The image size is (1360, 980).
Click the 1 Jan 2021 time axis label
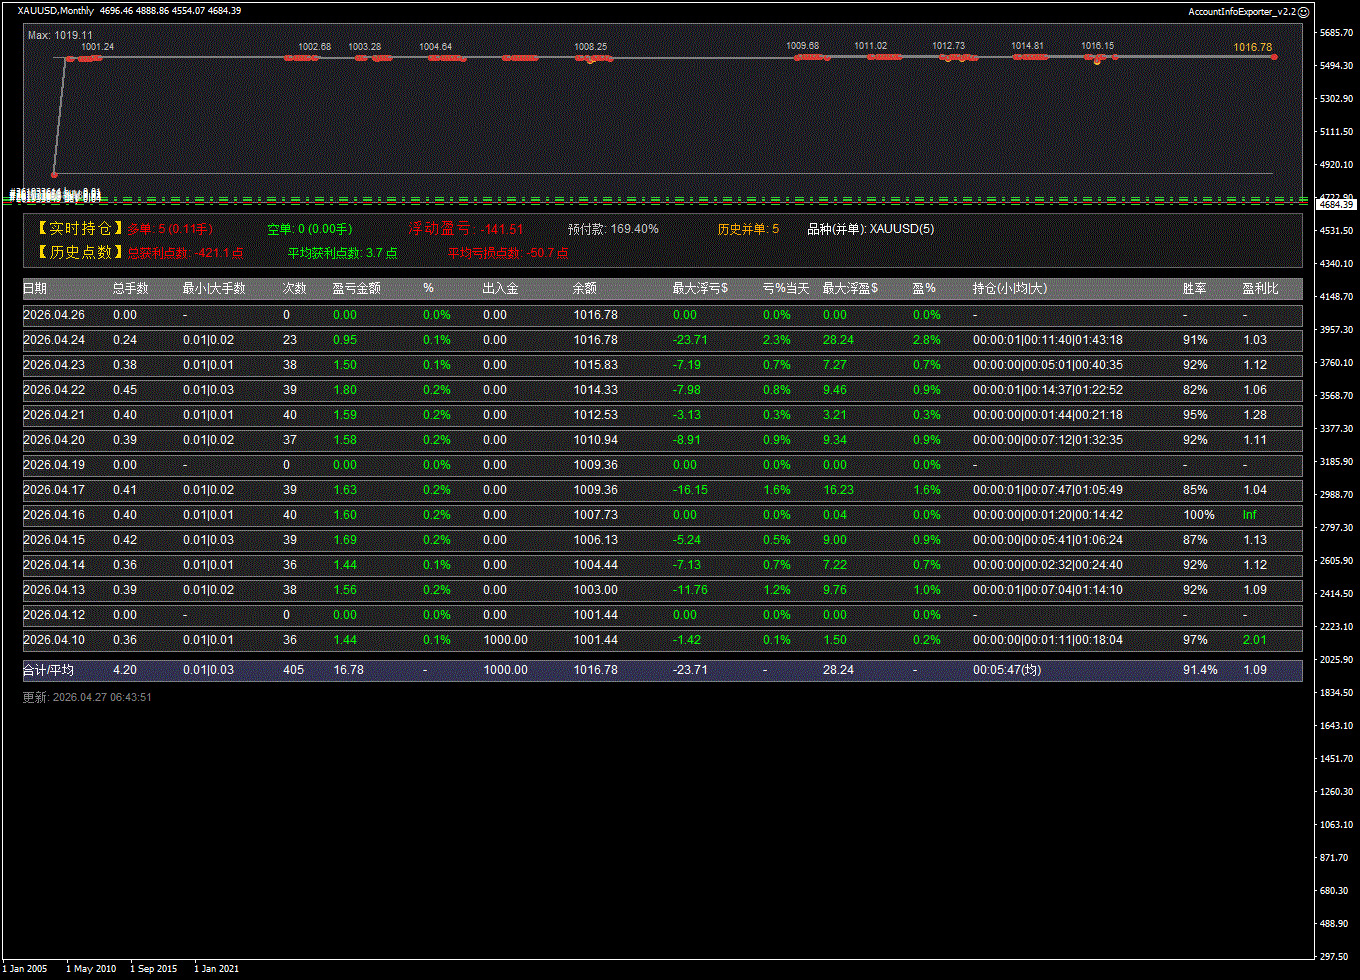216,969
